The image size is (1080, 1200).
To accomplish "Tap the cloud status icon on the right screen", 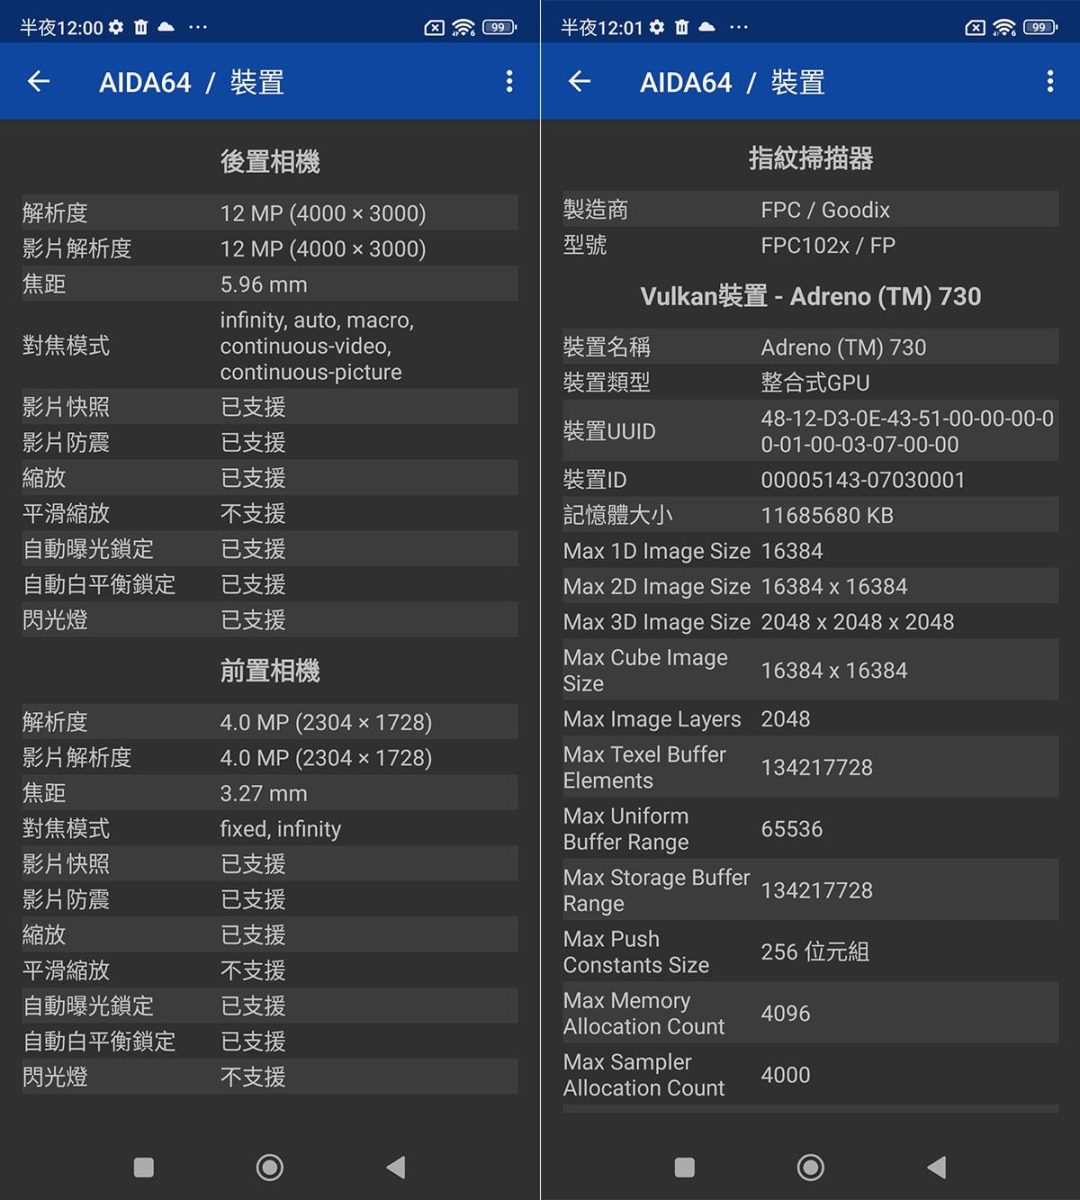I will pyautogui.click(x=706, y=27).
